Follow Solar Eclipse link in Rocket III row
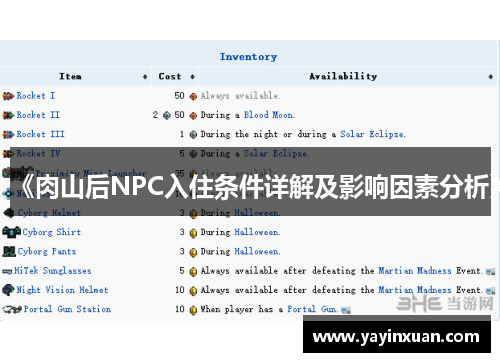 coord(373,134)
